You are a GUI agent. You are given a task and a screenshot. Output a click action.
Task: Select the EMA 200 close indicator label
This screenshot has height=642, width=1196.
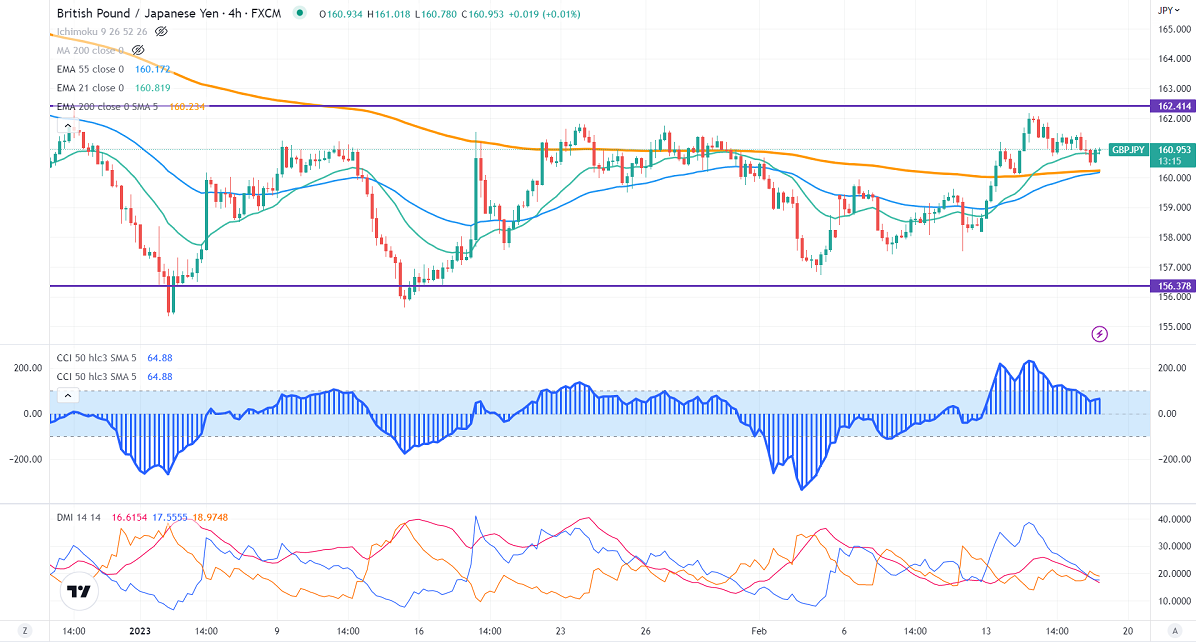tap(110, 106)
